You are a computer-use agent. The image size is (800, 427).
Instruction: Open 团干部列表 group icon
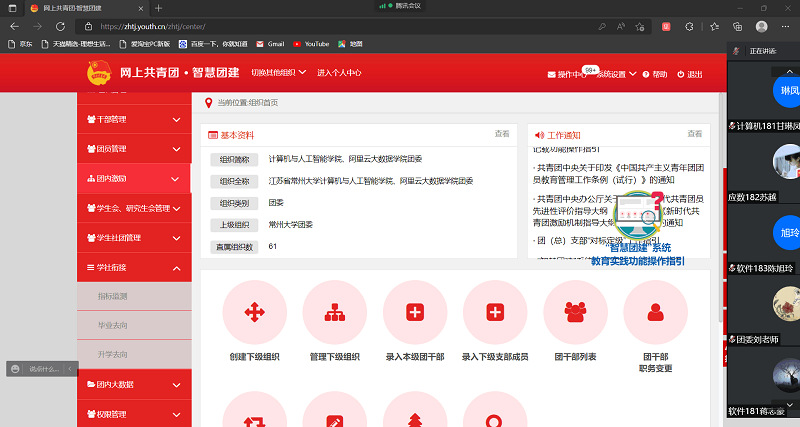point(576,312)
